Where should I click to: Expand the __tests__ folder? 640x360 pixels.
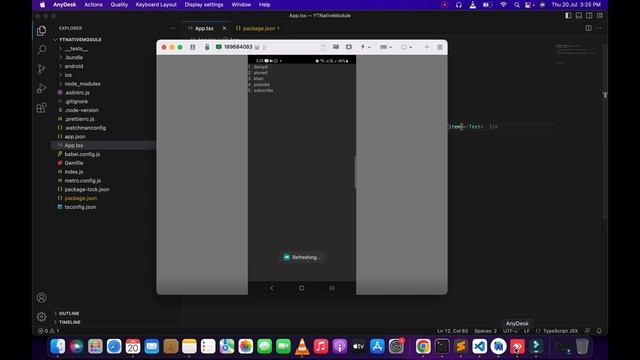pos(76,49)
